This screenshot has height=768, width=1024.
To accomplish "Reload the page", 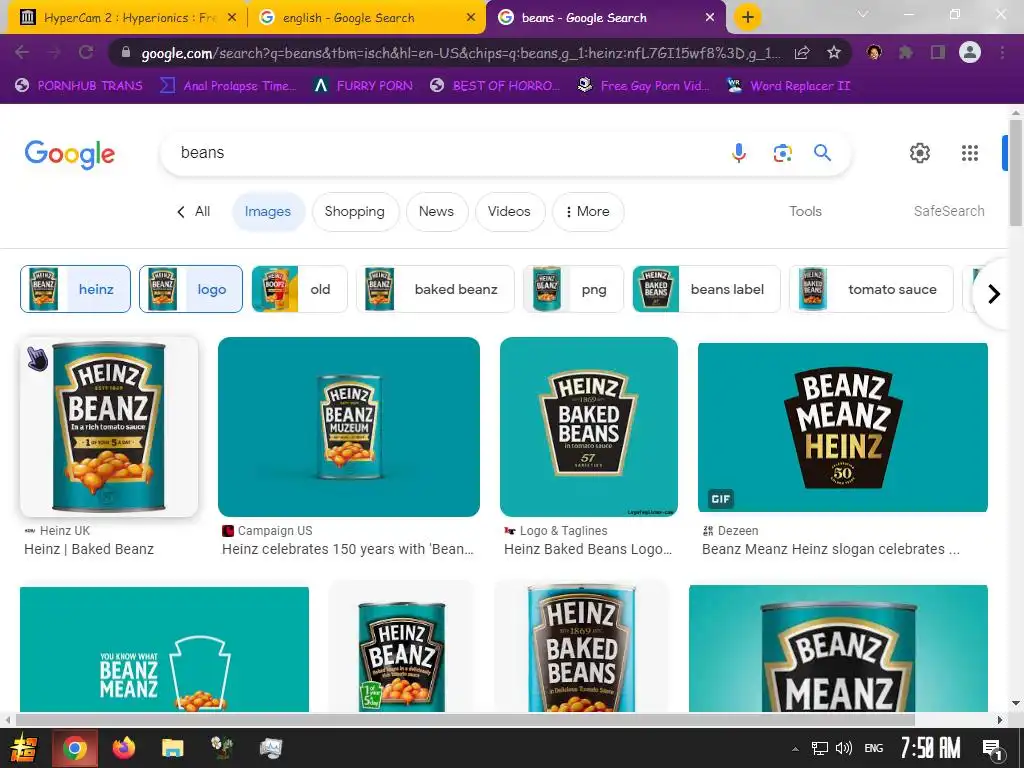I will pyautogui.click(x=86, y=52).
